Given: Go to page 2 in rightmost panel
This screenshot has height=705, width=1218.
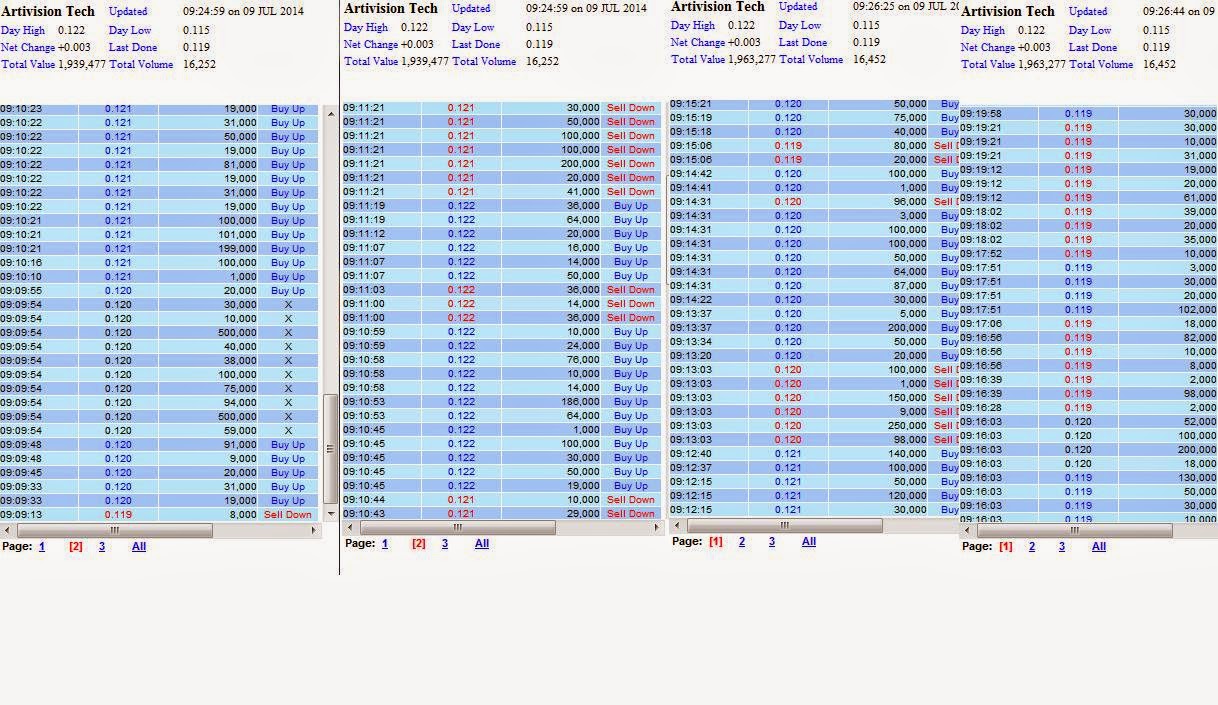Looking at the screenshot, I should pyautogui.click(x=1032, y=547).
